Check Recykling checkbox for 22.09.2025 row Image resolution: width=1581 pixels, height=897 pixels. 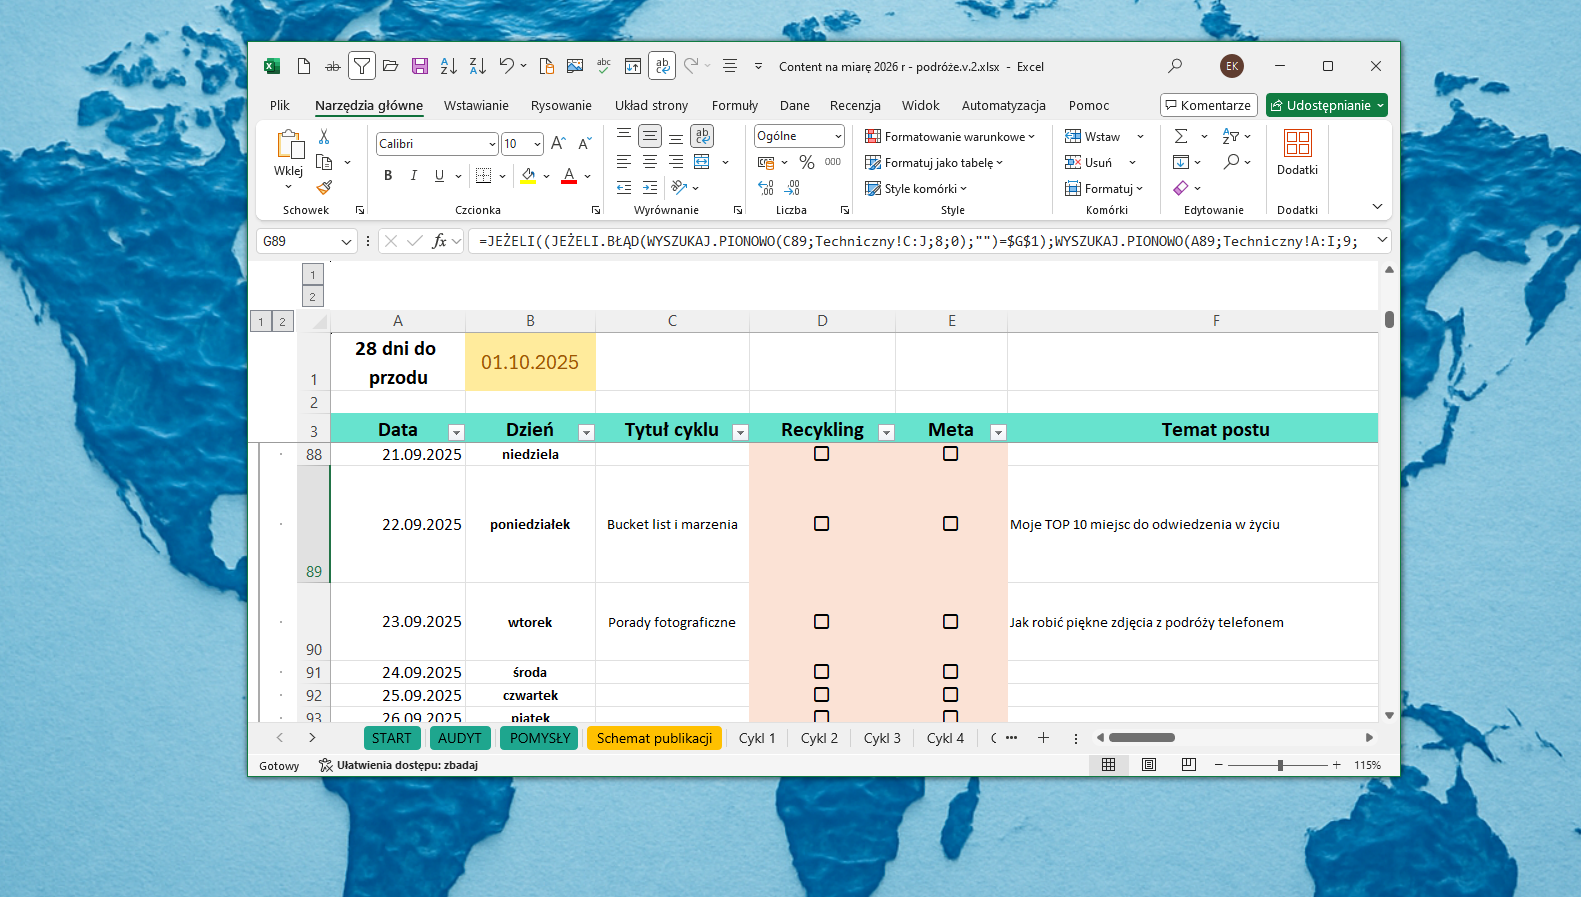pyautogui.click(x=821, y=524)
